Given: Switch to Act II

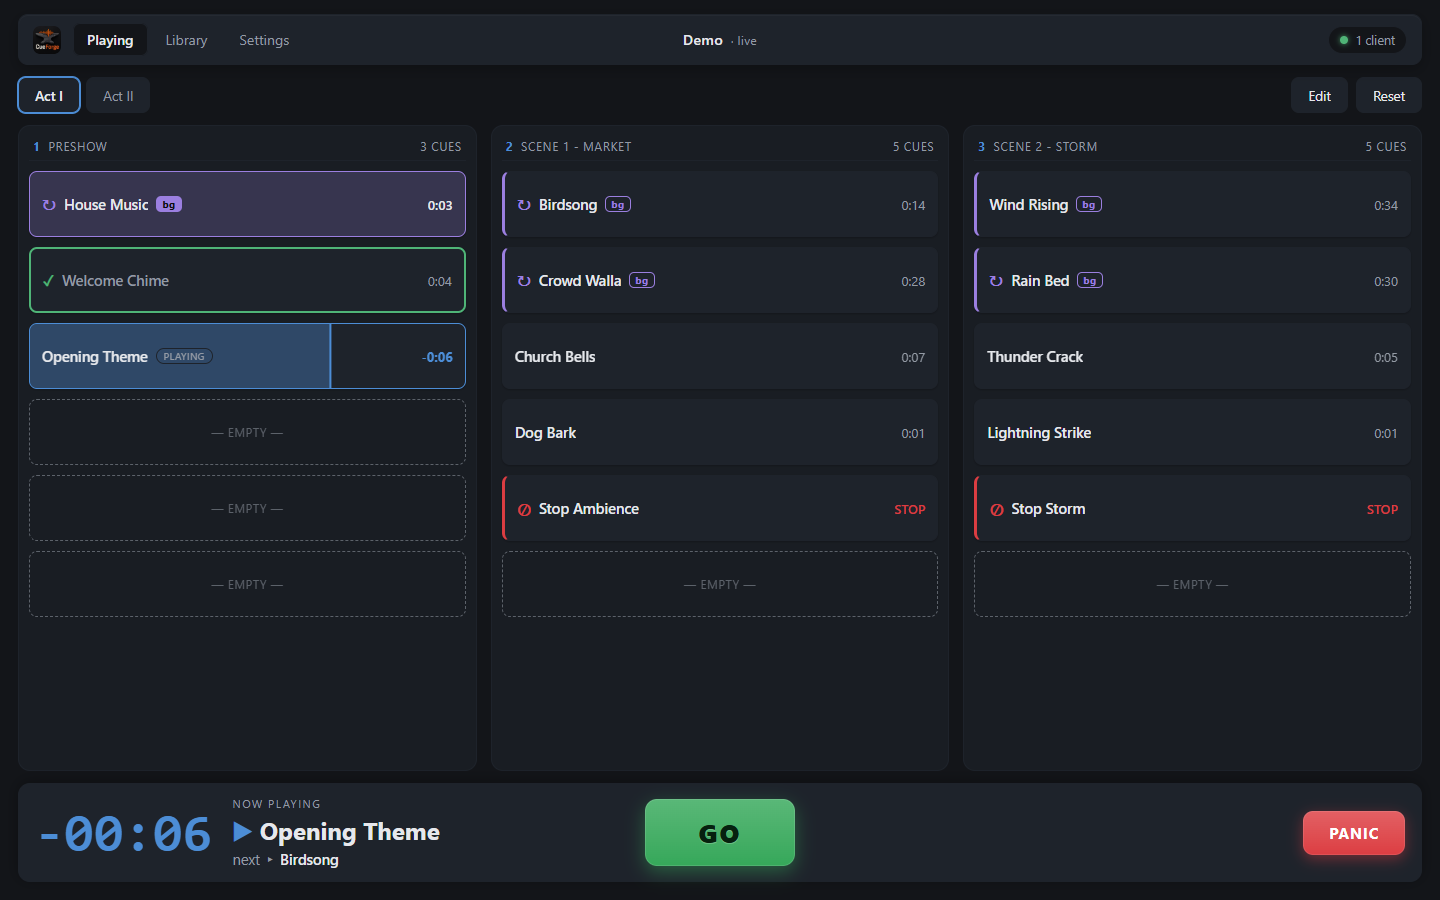Looking at the screenshot, I should 118,96.
